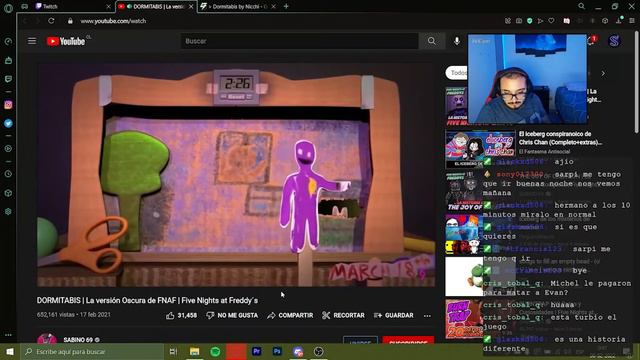Click the GUARDAR save button
This screenshot has width=640, height=360.
394,315
